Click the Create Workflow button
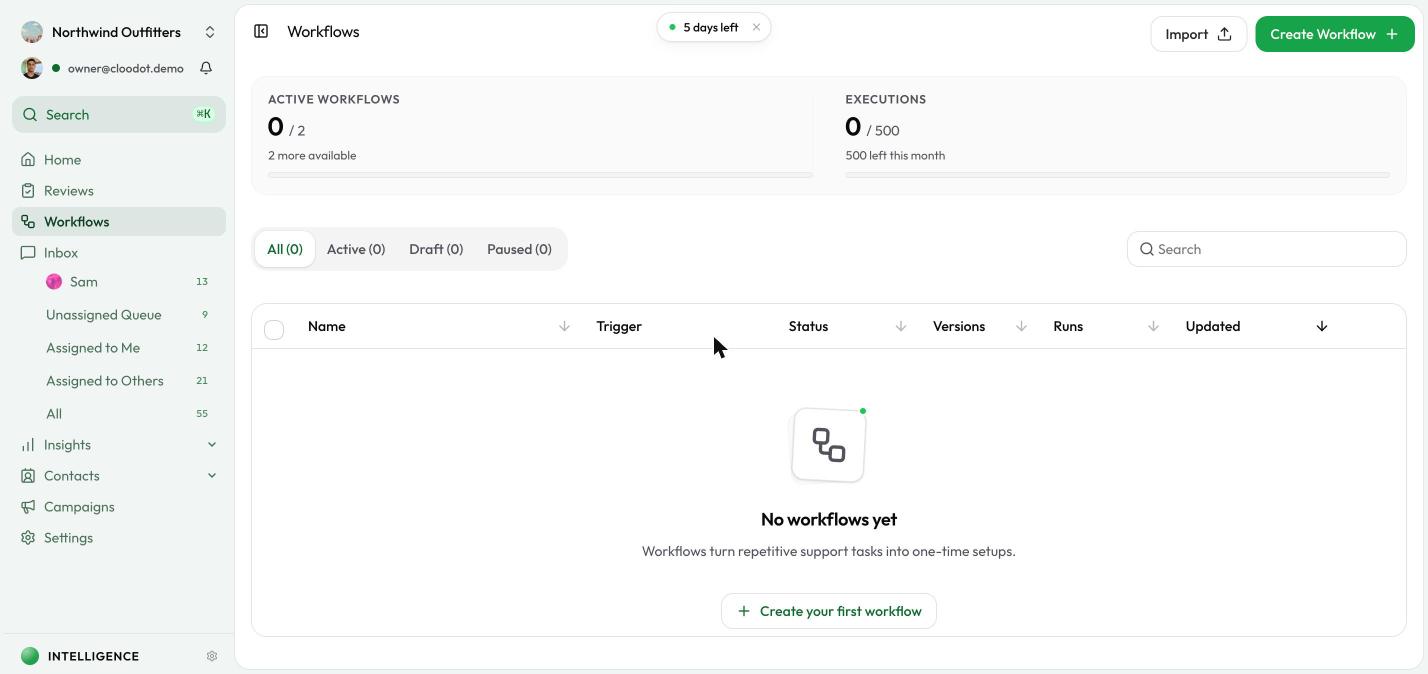The image size is (1428, 674). 1335,34
